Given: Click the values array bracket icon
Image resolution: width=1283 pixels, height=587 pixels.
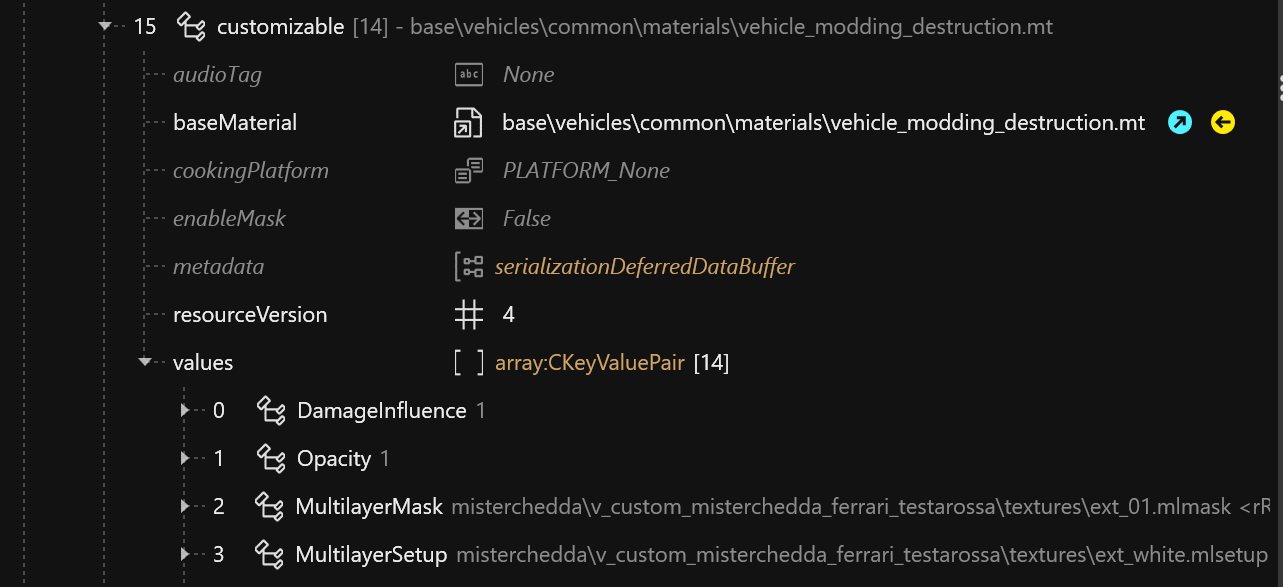Looking at the screenshot, I should (x=468, y=363).
